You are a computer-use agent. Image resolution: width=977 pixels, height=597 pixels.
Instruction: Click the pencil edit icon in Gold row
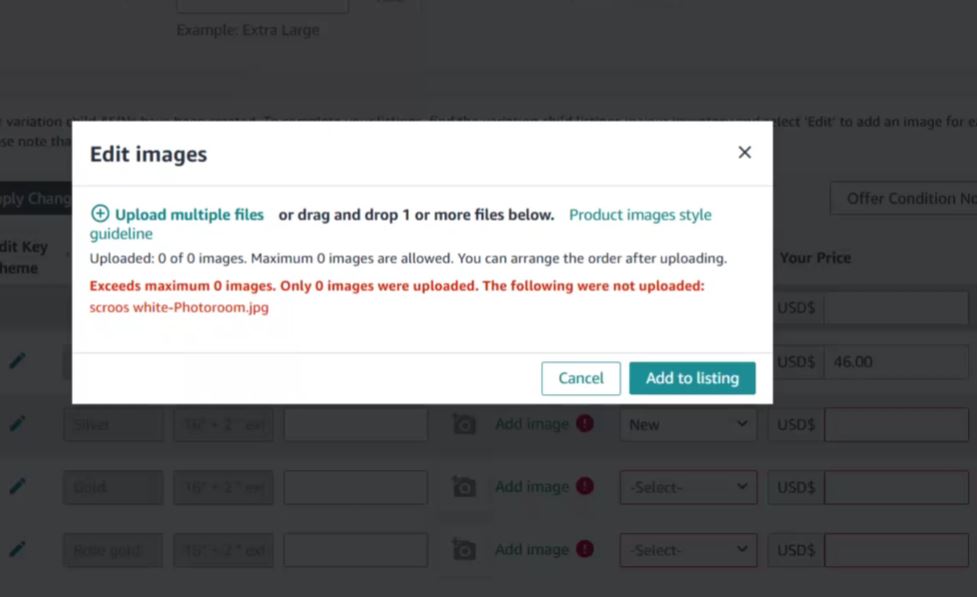pos(17,486)
